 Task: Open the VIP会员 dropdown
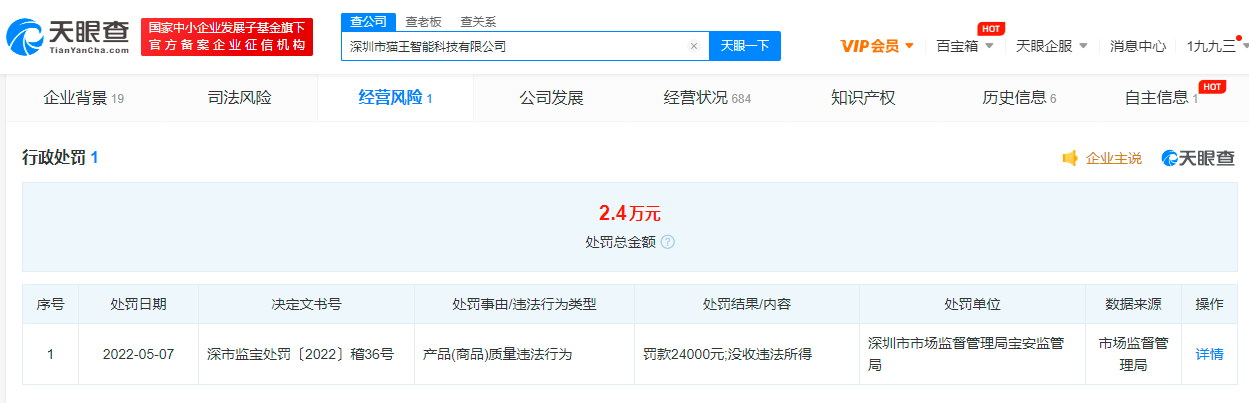coord(877,46)
